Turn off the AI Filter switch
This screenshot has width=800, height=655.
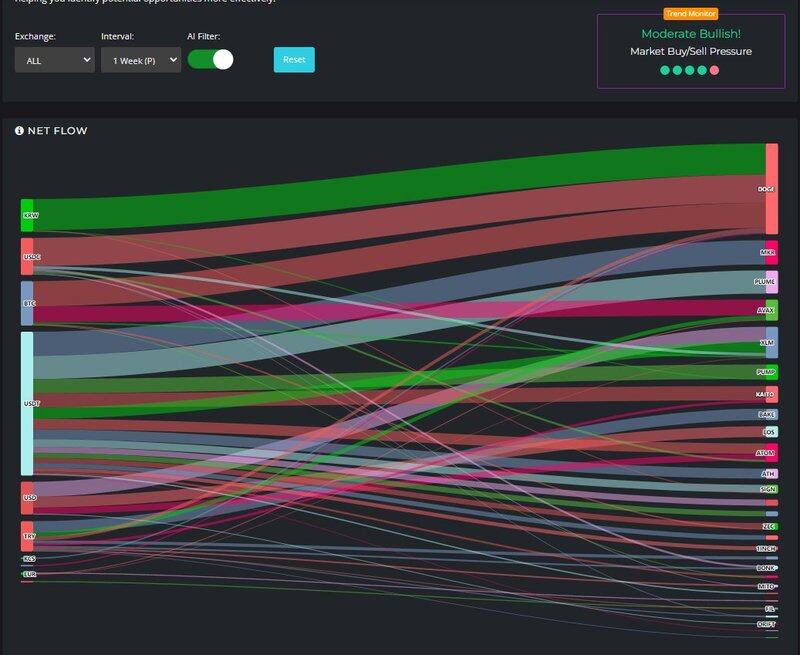211,60
